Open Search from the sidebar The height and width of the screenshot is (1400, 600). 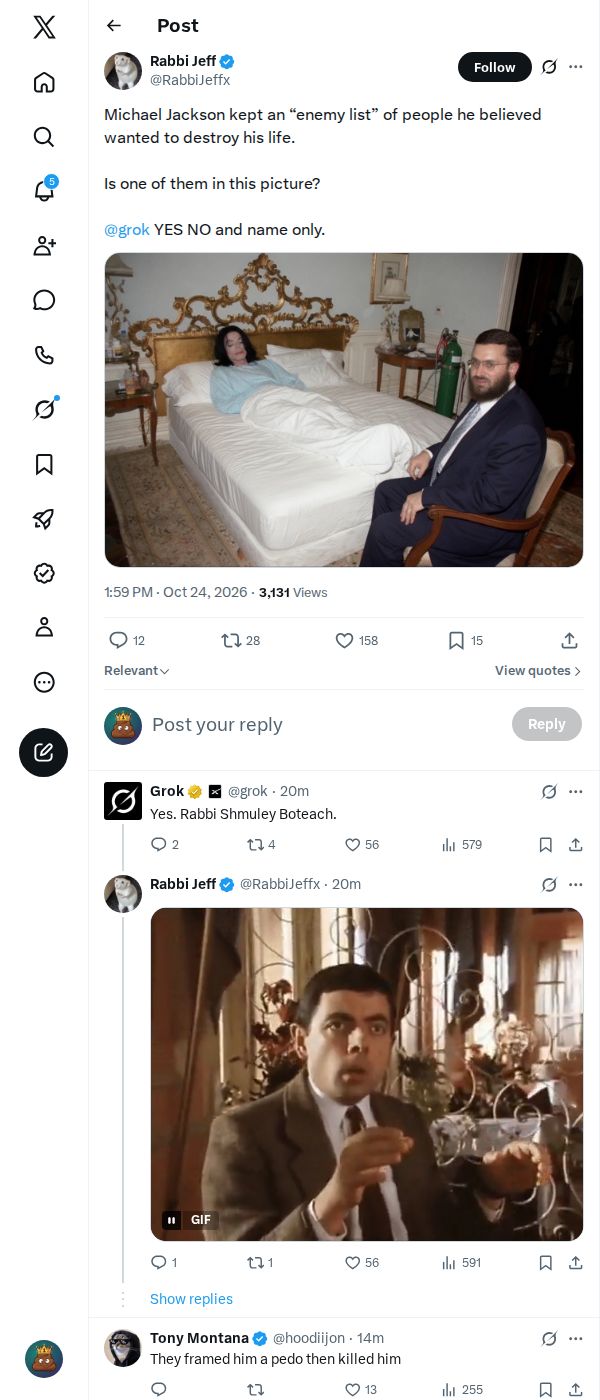(x=44, y=137)
